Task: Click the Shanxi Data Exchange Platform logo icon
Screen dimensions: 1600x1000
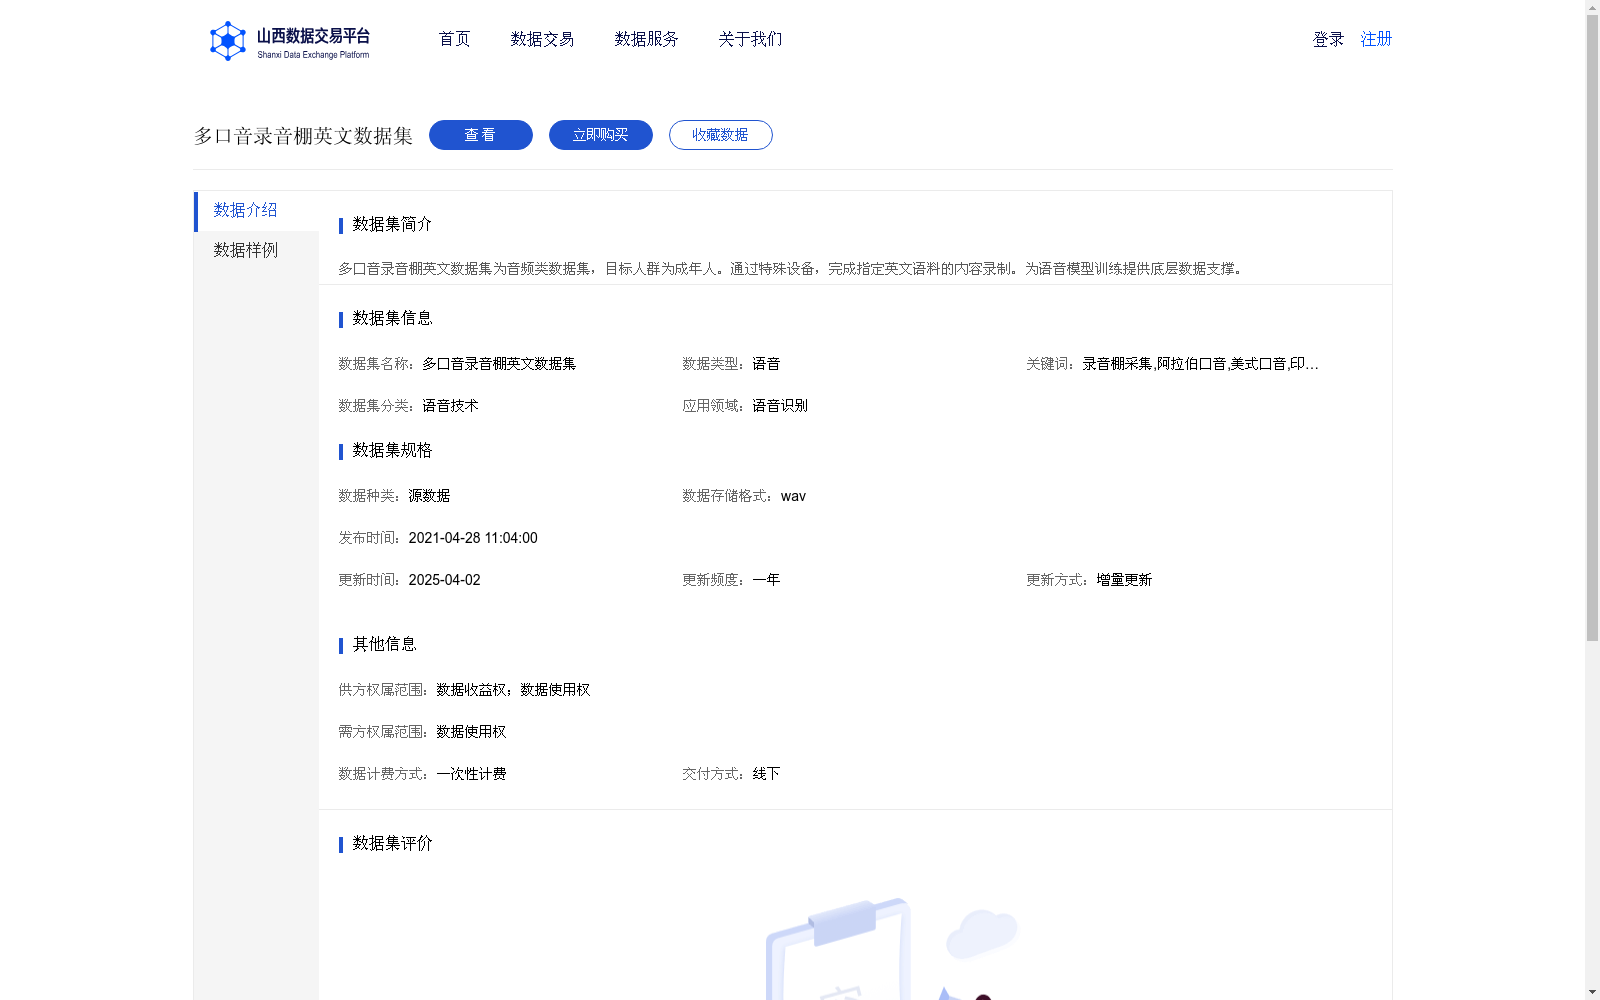Action: (x=228, y=41)
